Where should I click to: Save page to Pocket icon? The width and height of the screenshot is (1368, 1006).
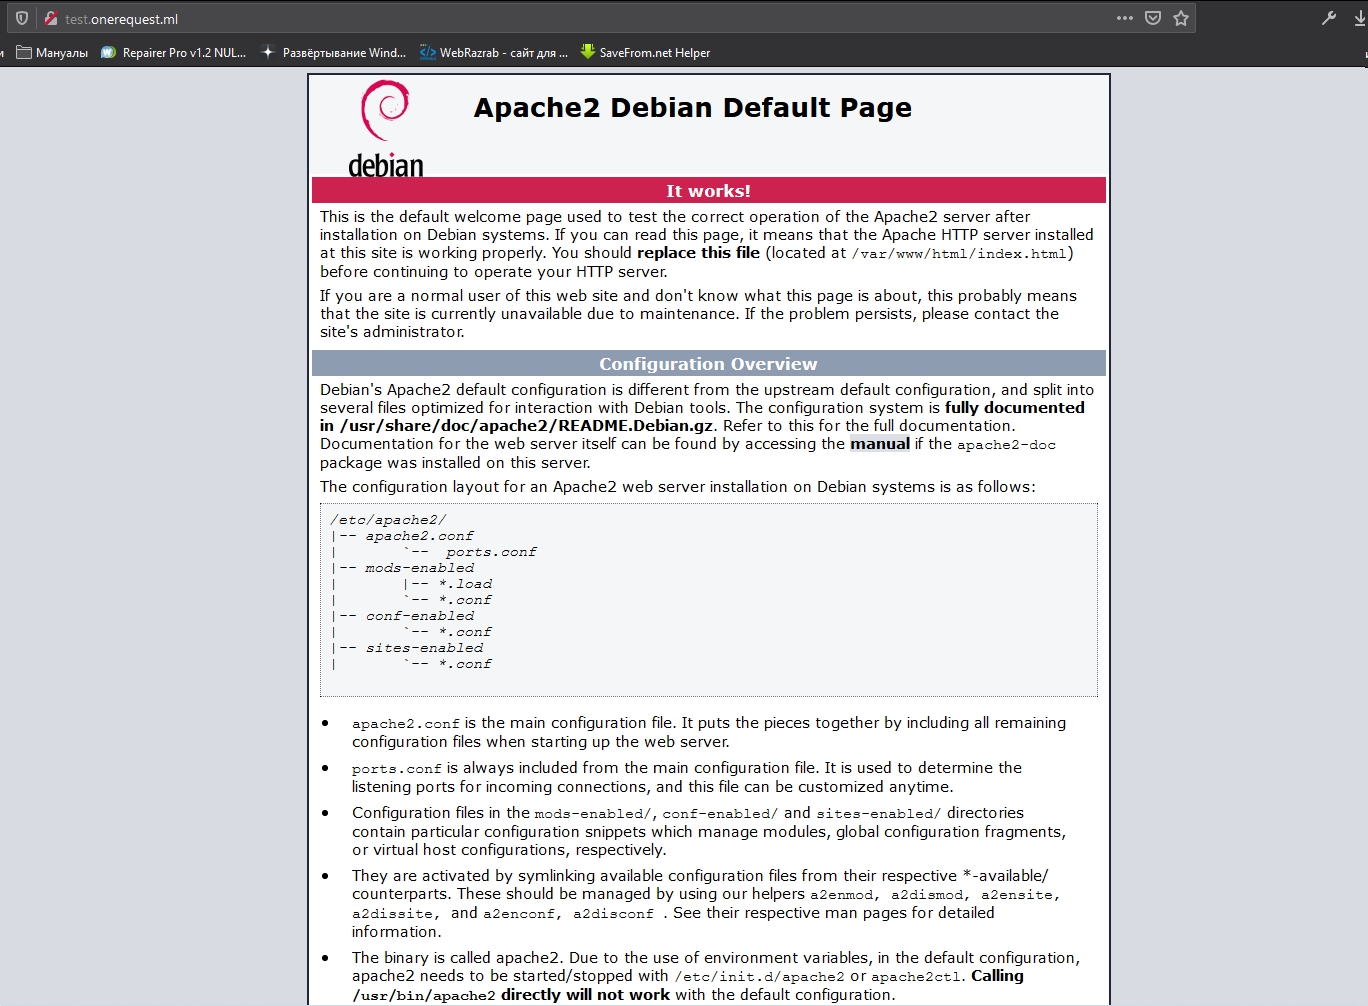pos(1153,18)
